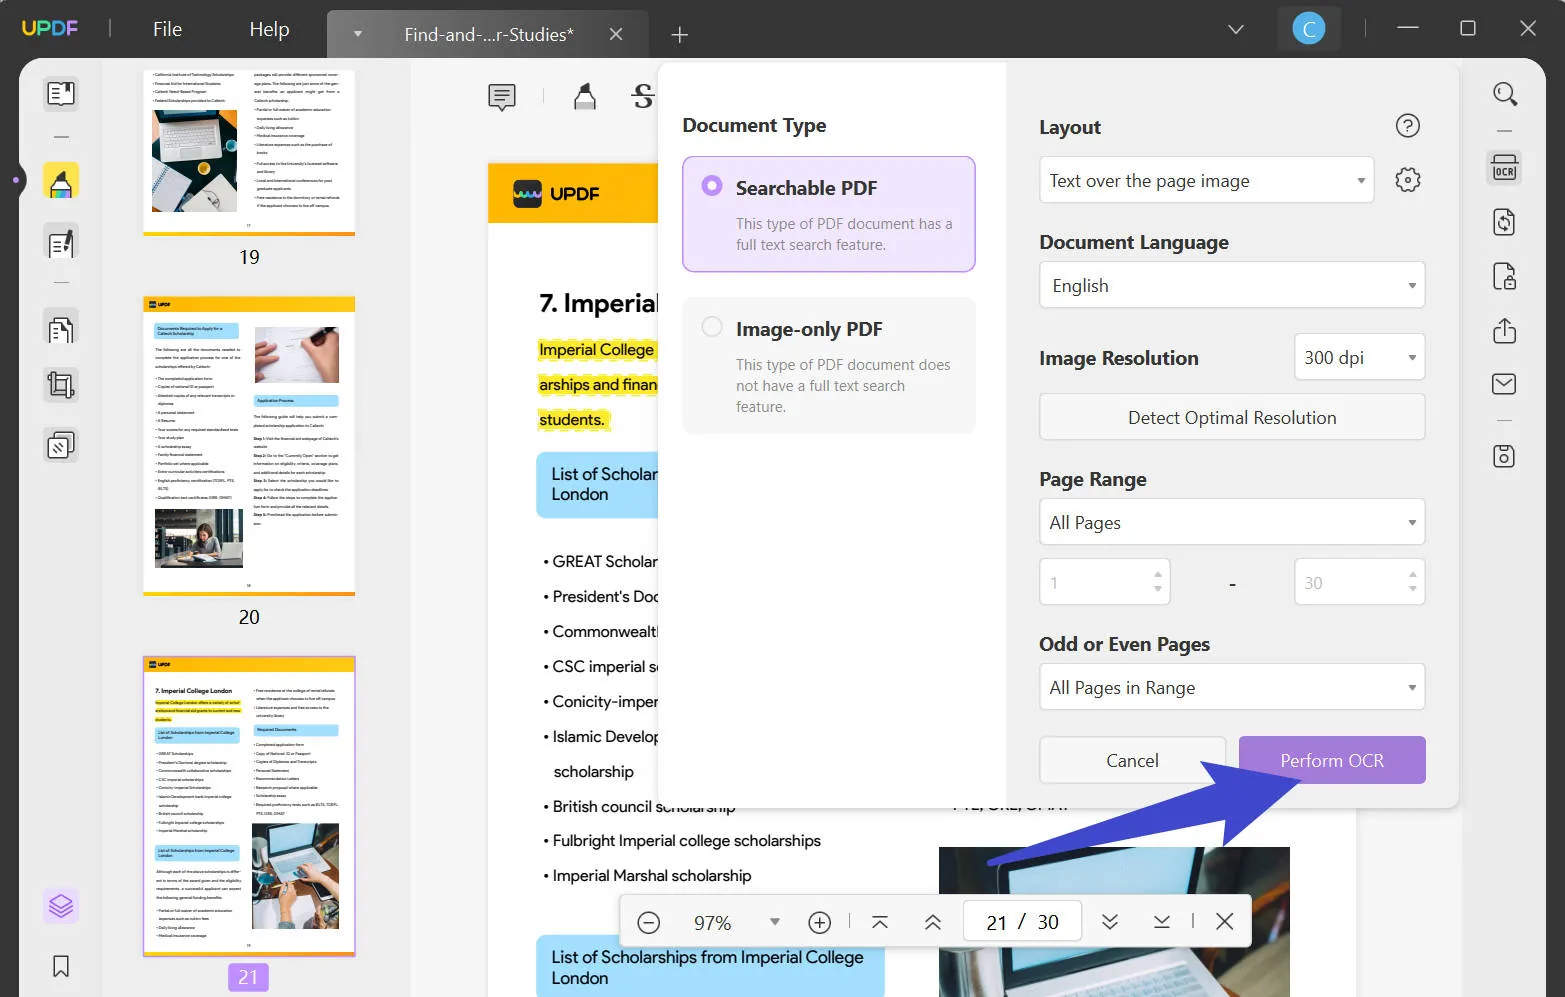
Task: Click the Cancel button
Action: (x=1132, y=761)
